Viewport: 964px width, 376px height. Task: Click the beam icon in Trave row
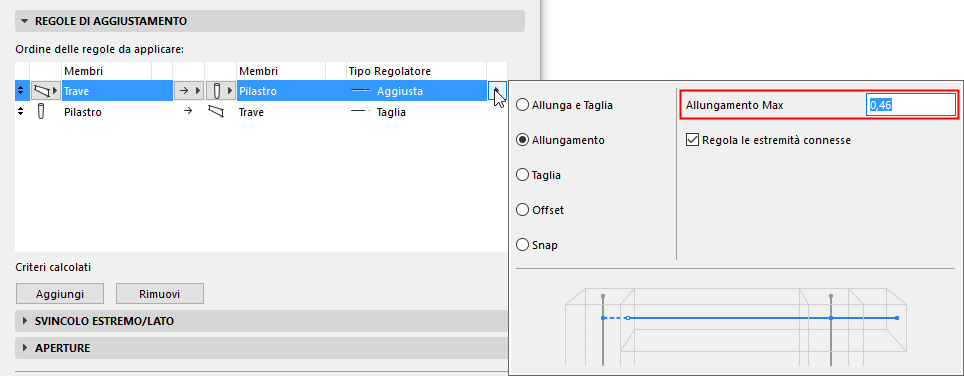45,91
